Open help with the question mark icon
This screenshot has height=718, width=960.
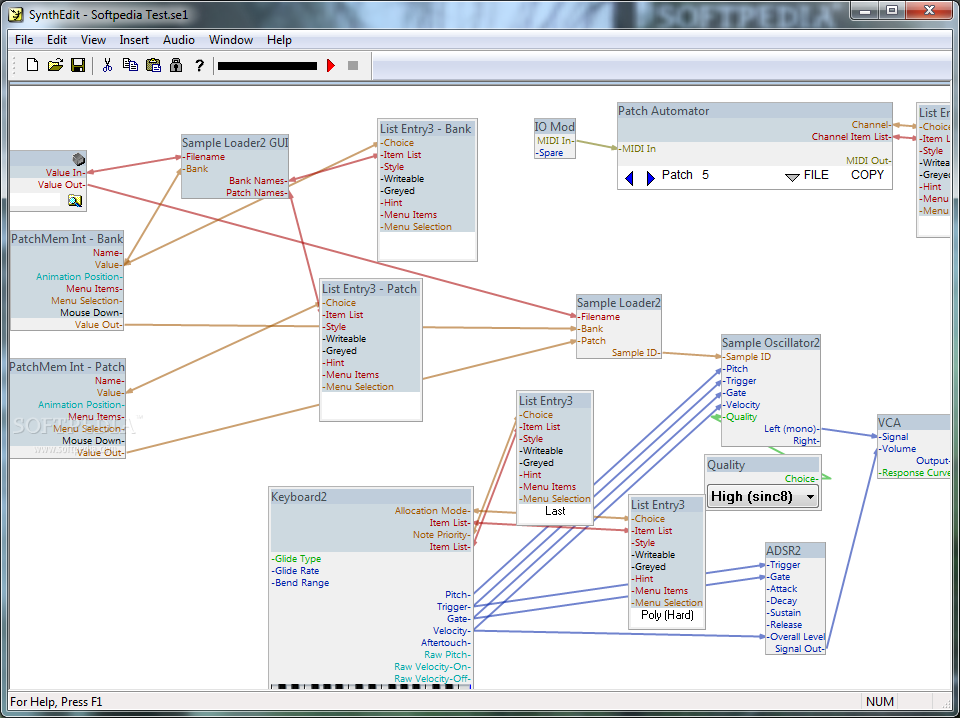click(199, 65)
